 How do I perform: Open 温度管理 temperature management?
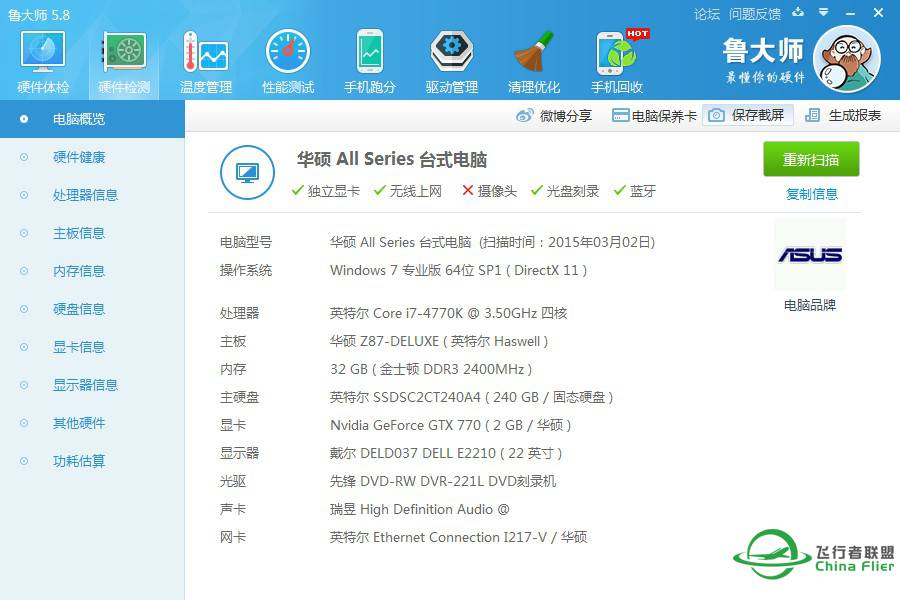(x=206, y=62)
